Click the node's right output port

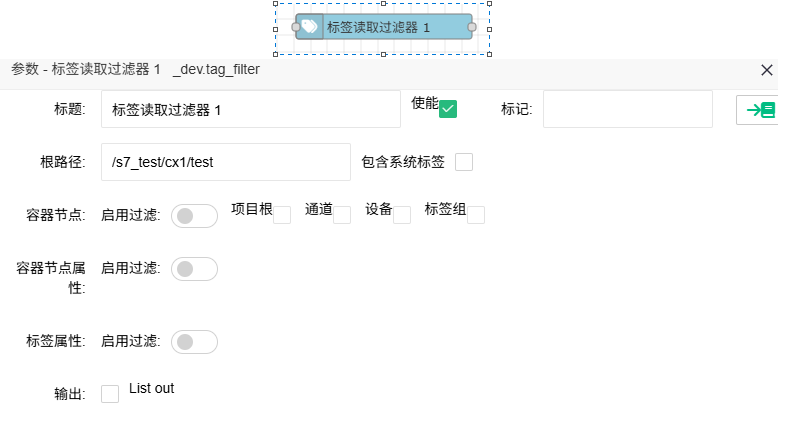coord(472,27)
